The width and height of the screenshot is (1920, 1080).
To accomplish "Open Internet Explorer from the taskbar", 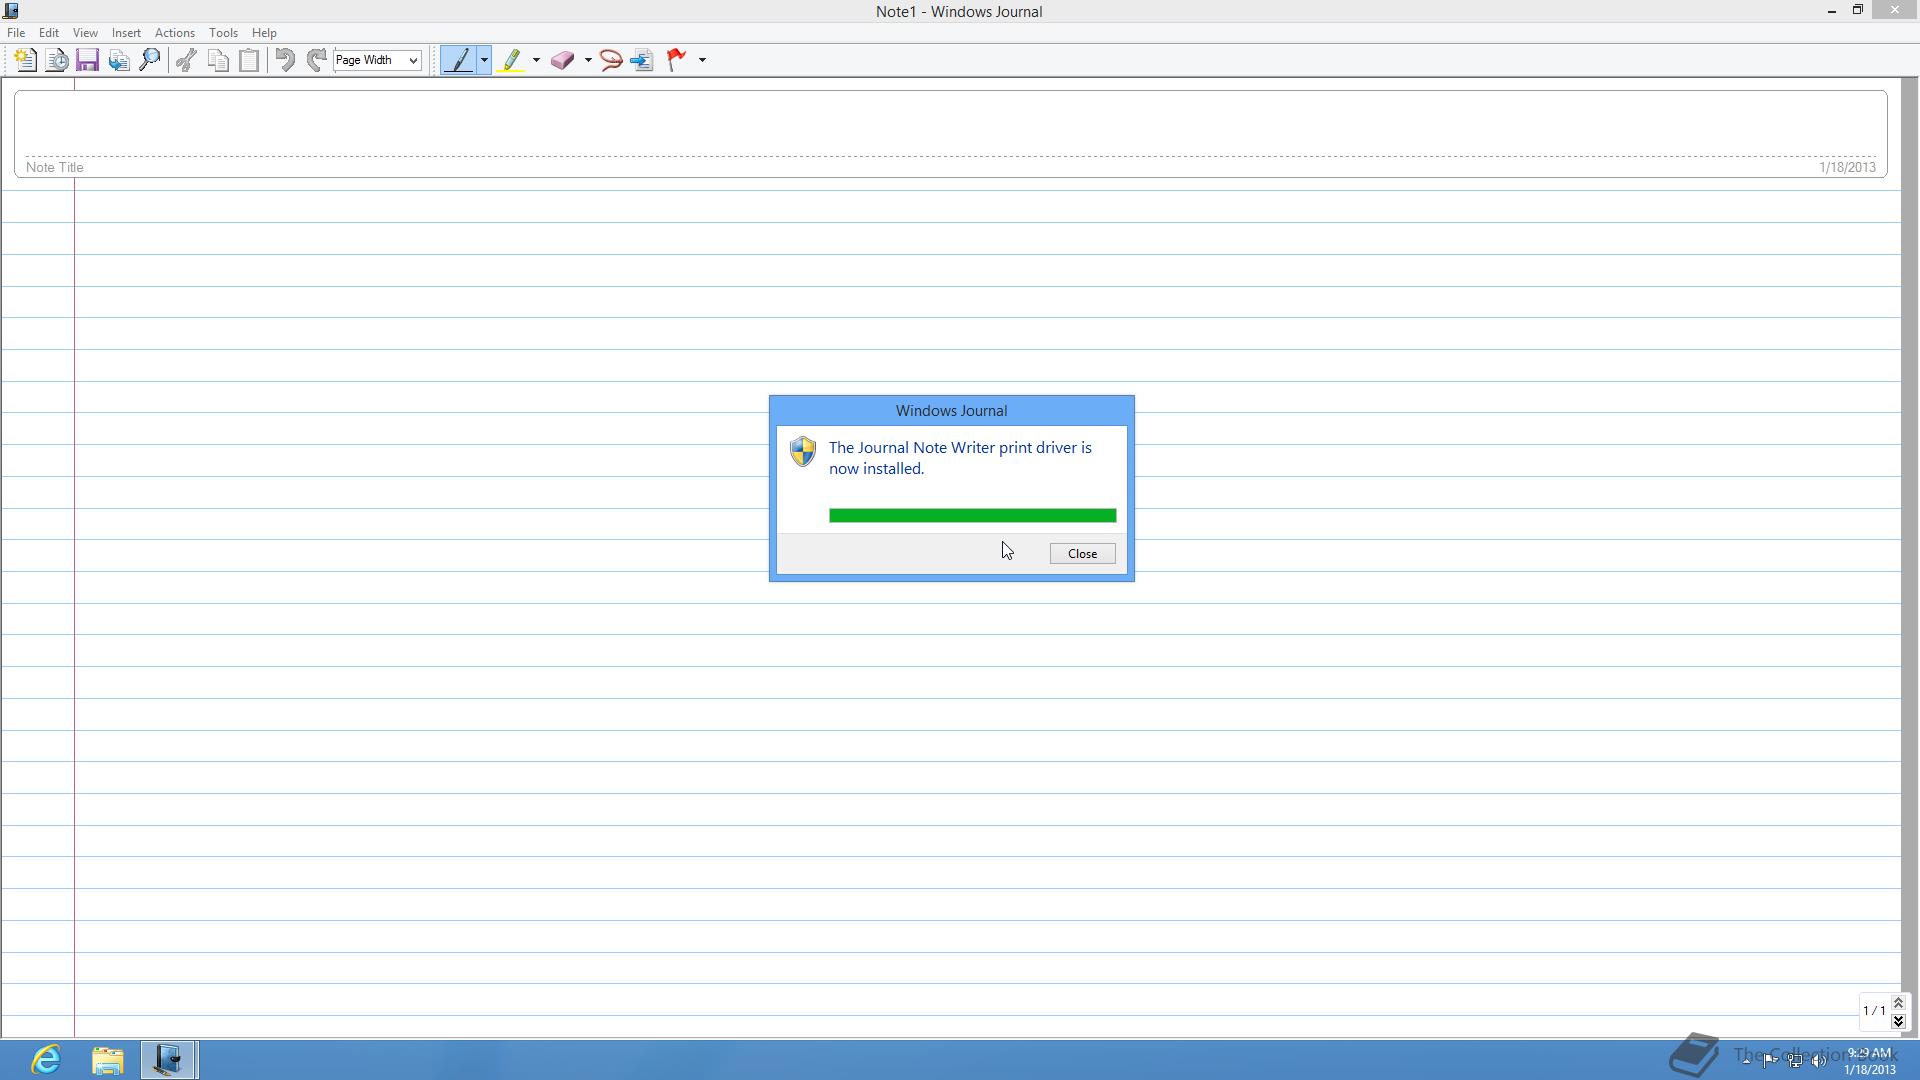I will (x=46, y=1060).
